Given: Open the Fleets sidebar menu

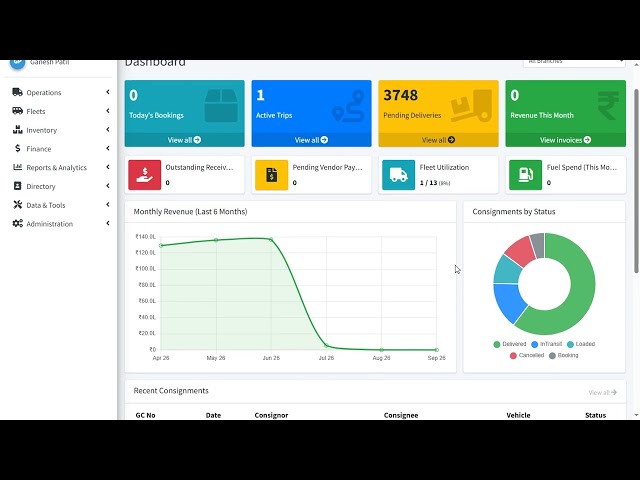Looking at the screenshot, I should tap(61, 111).
